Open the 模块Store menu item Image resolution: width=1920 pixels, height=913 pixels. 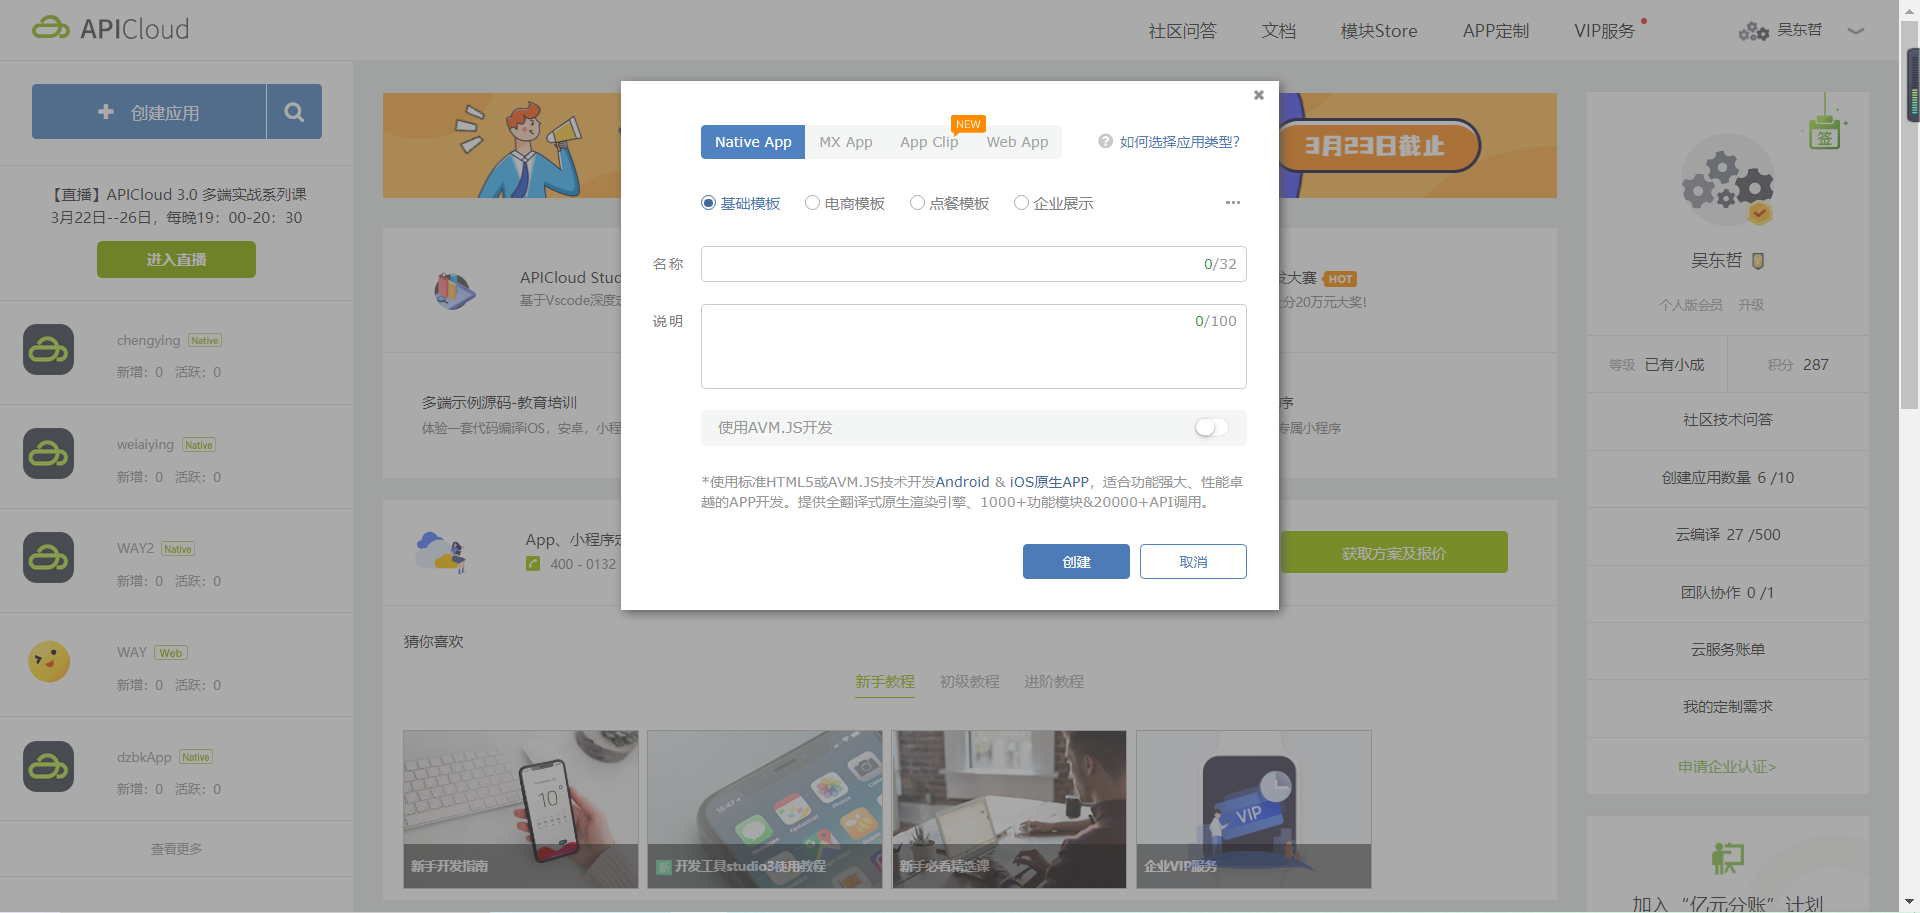[x=1378, y=30]
